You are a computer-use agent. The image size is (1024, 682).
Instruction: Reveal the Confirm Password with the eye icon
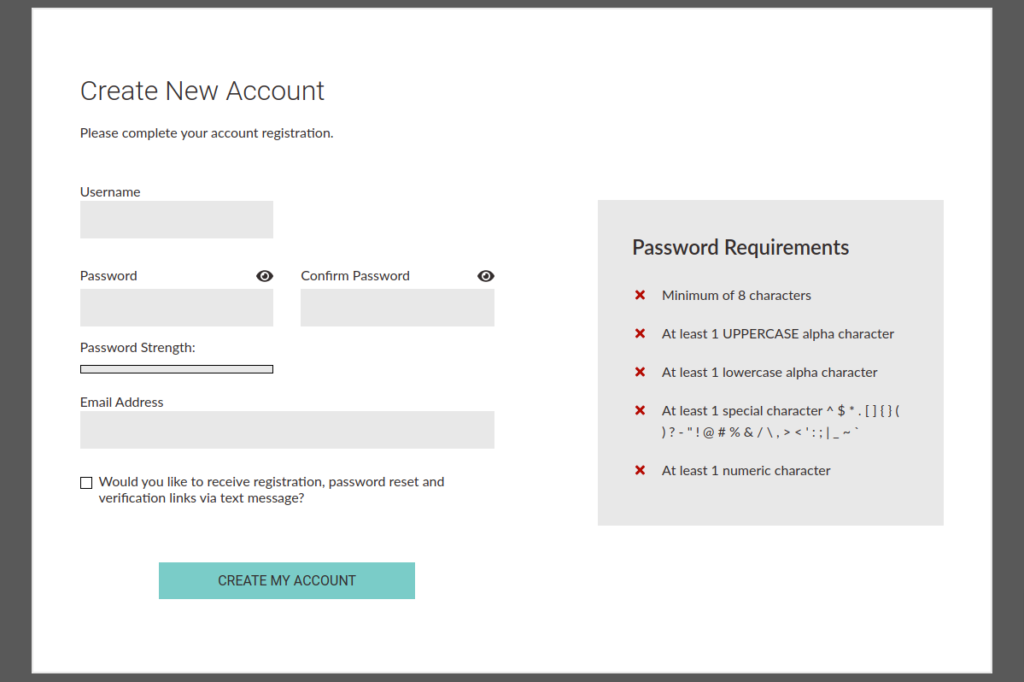(x=485, y=275)
